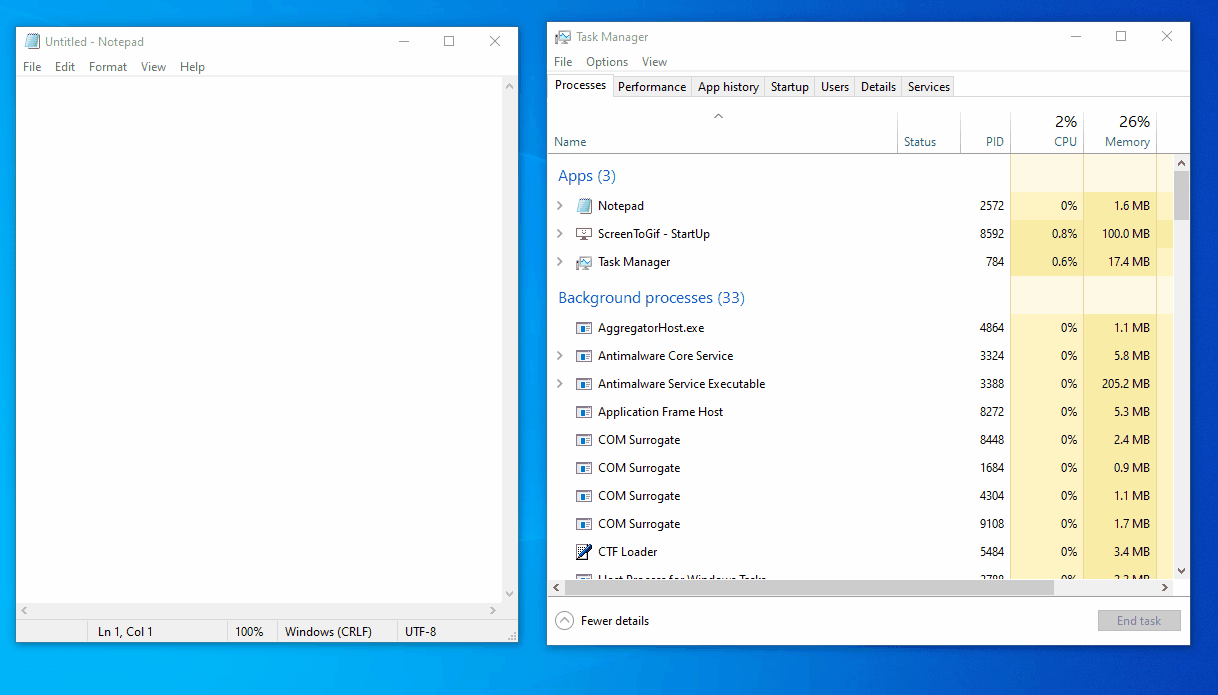
Task: Sort by the PID column header
Action: (986, 132)
